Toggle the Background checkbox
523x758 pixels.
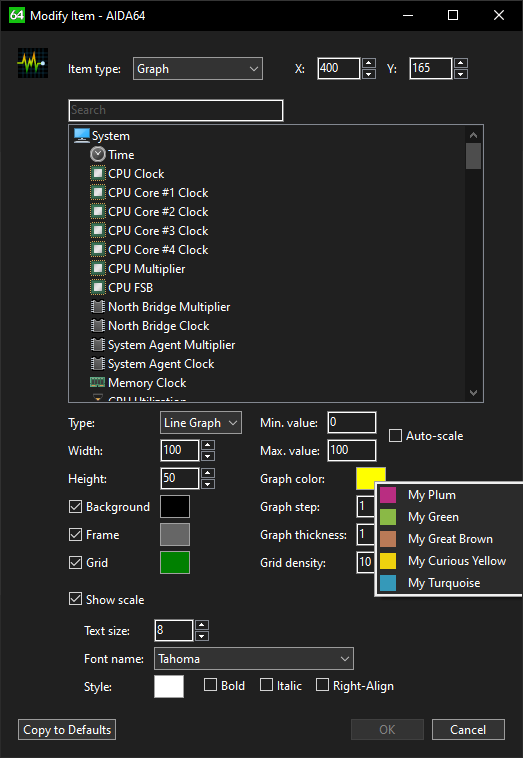75,507
